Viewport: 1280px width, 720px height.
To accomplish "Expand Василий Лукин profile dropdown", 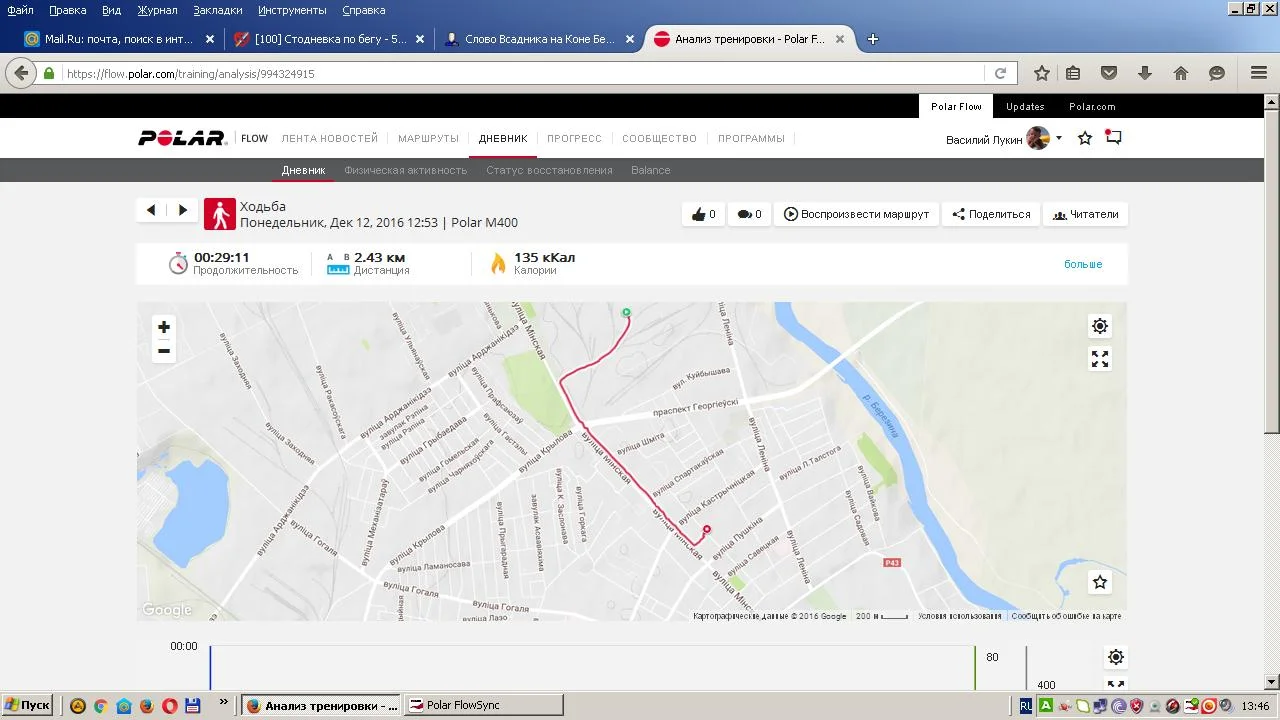I will click(1059, 139).
